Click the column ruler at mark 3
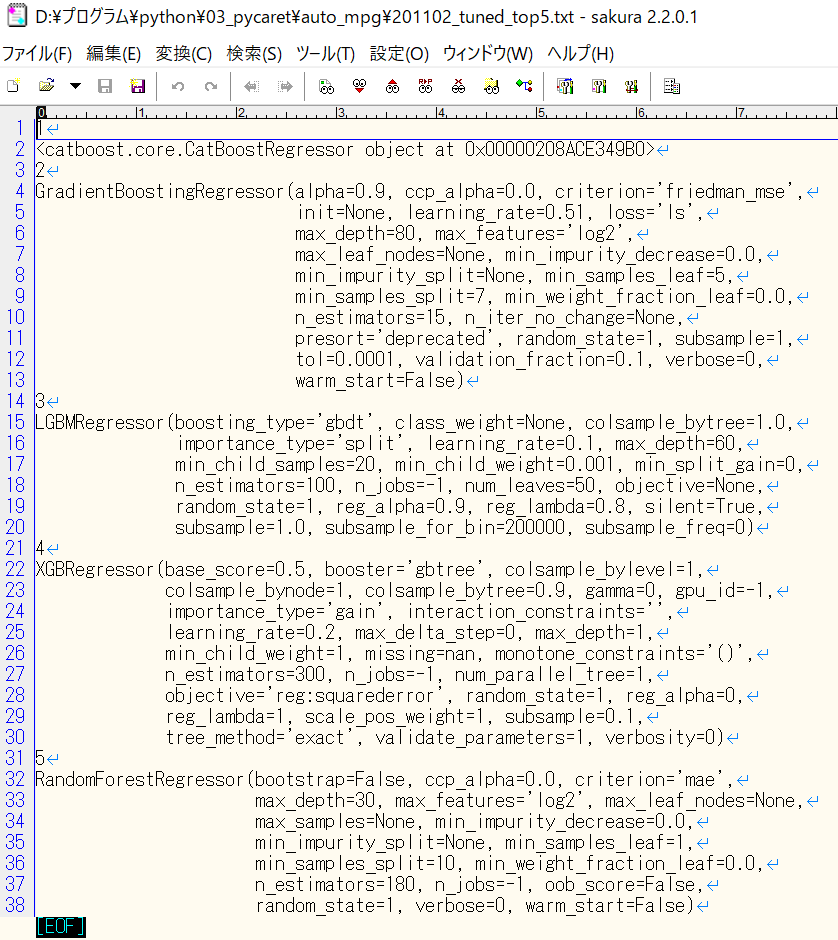The image size is (838, 940). click(x=340, y=112)
